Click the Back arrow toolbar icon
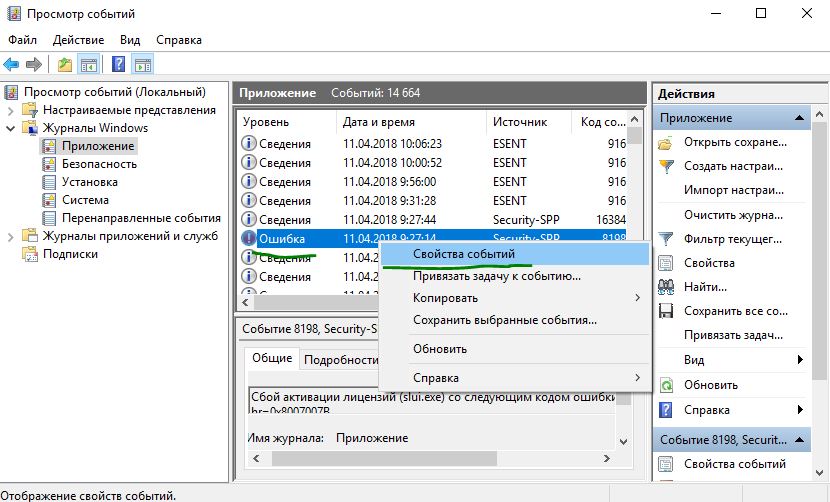The height and width of the screenshot is (502, 830). pos(11,65)
